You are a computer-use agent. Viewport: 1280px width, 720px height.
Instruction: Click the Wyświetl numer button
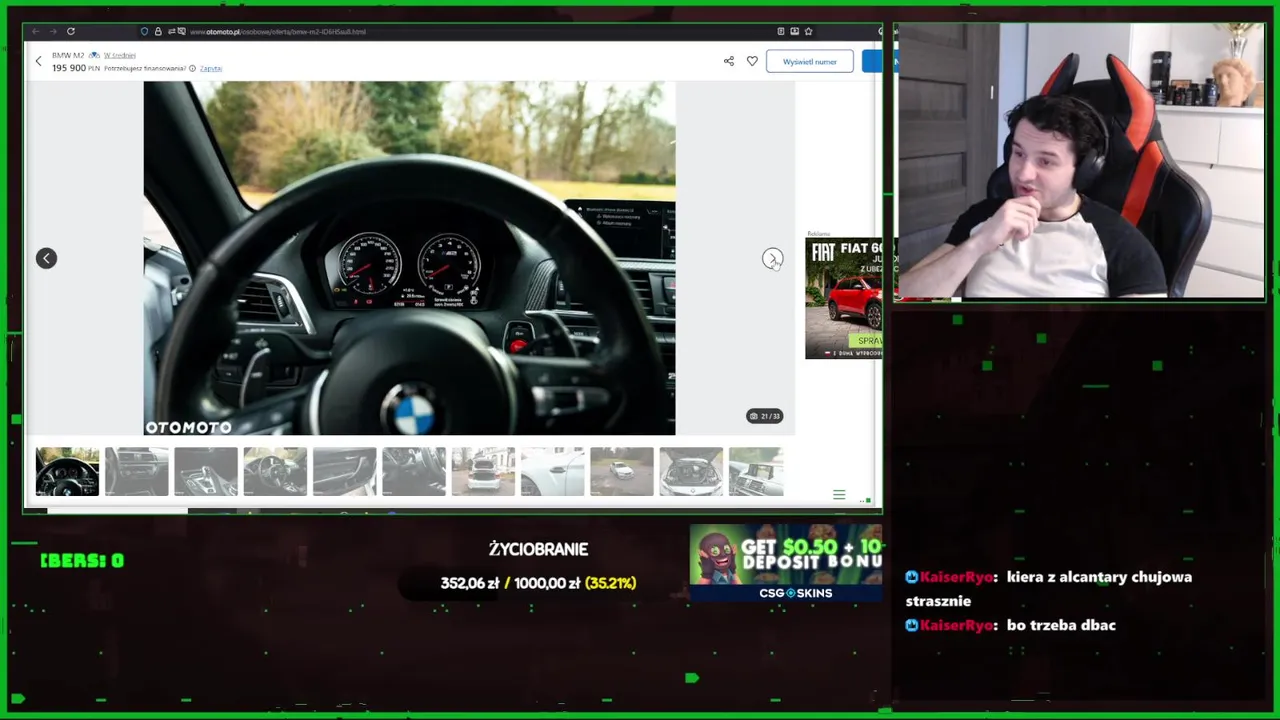coord(810,61)
